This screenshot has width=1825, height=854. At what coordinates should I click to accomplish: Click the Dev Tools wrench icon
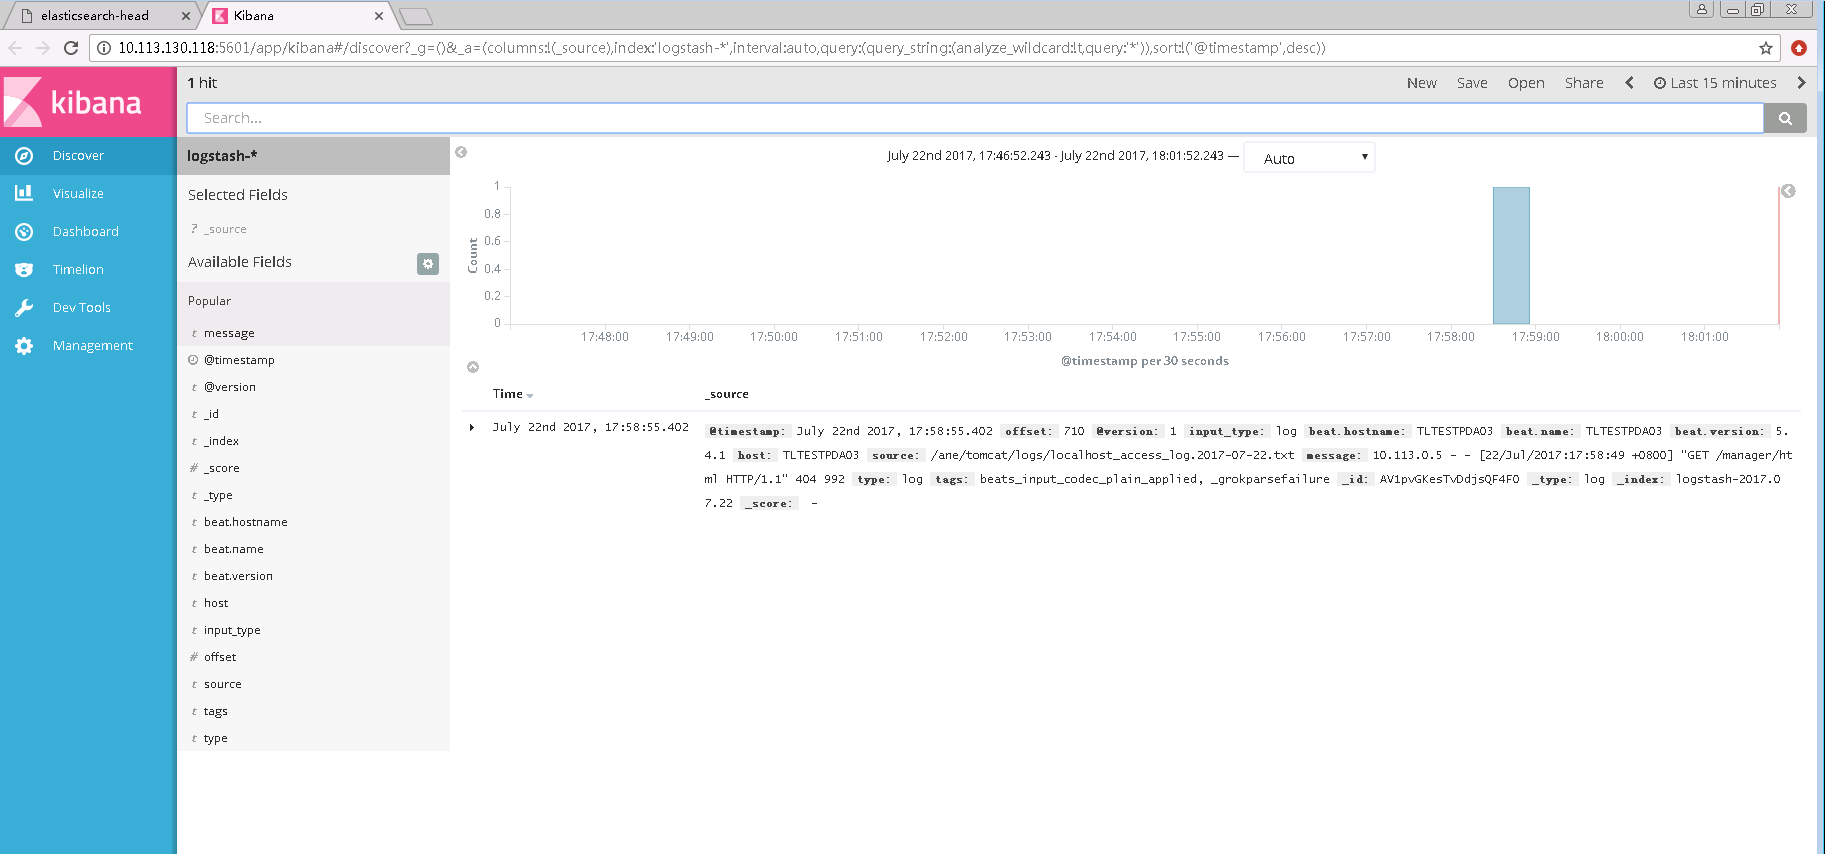point(24,308)
